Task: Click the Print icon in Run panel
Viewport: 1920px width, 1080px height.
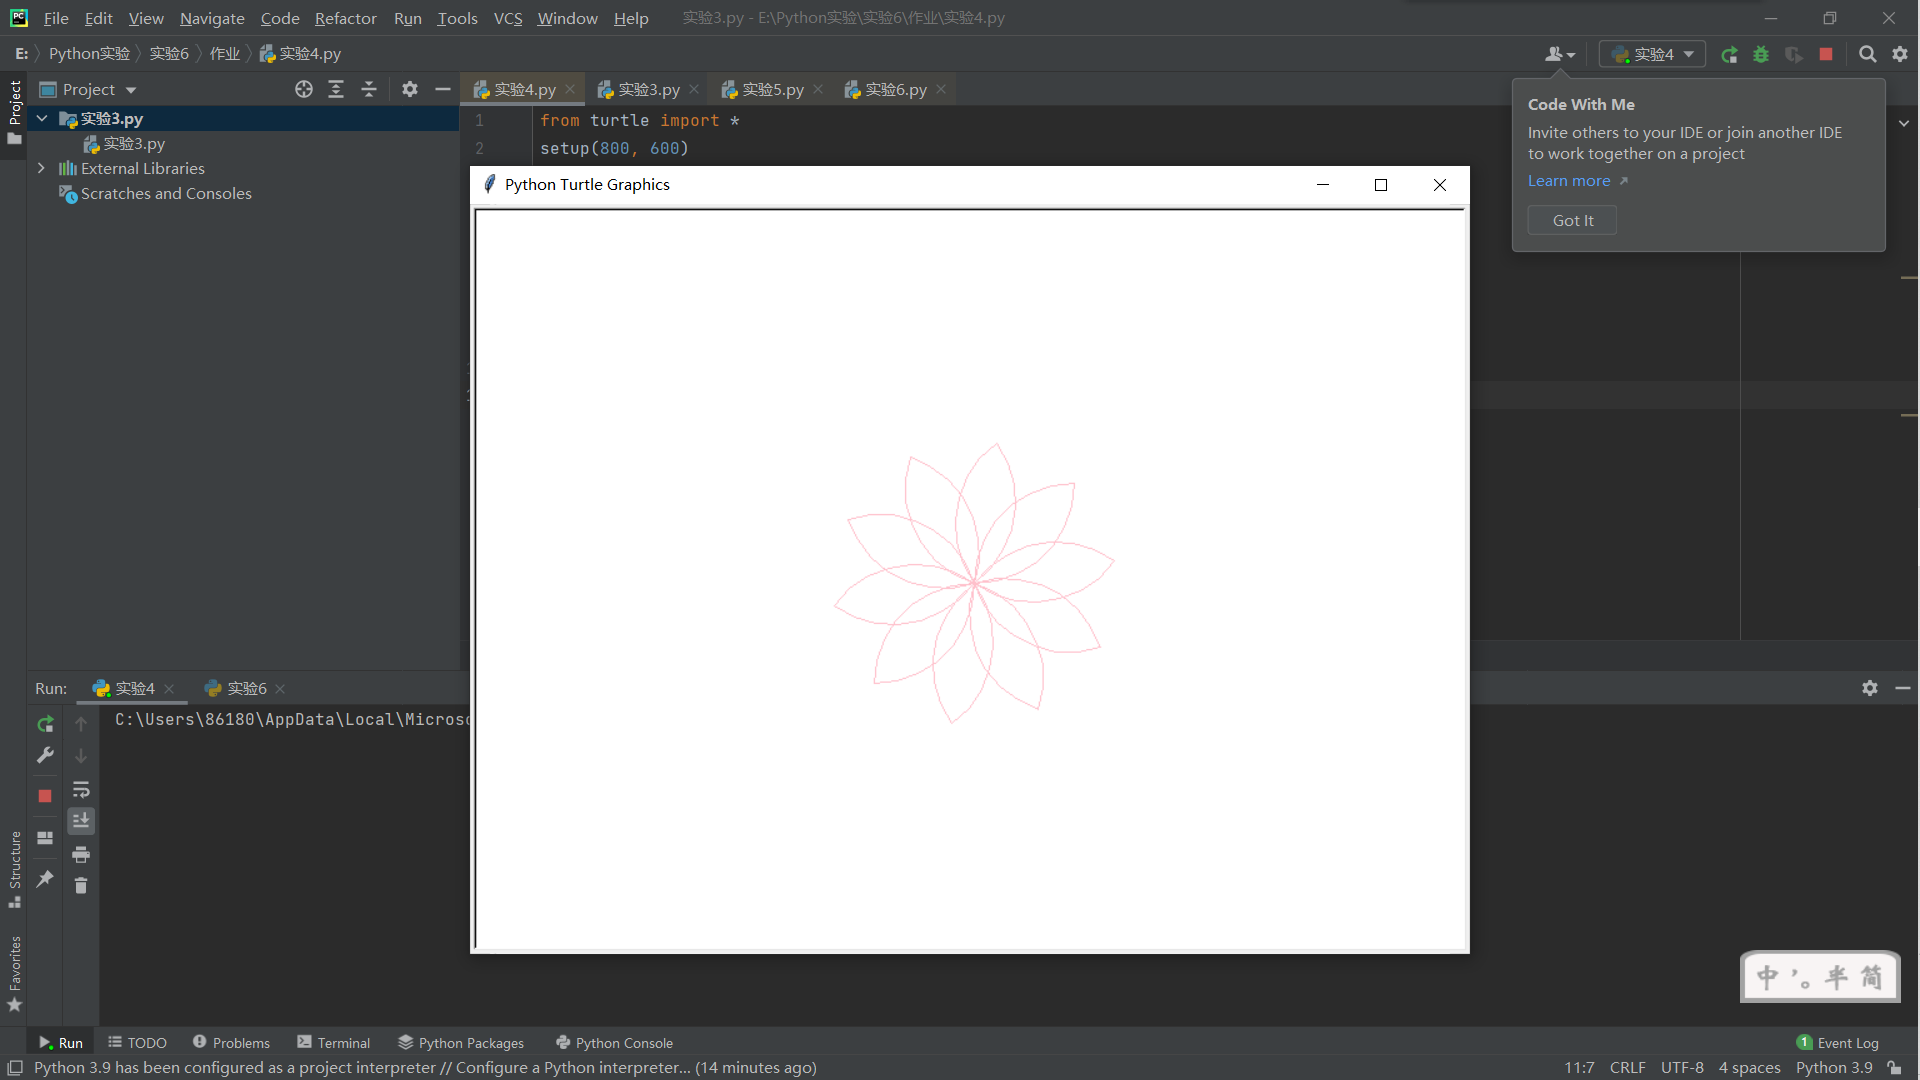Action: (x=81, y=854)
